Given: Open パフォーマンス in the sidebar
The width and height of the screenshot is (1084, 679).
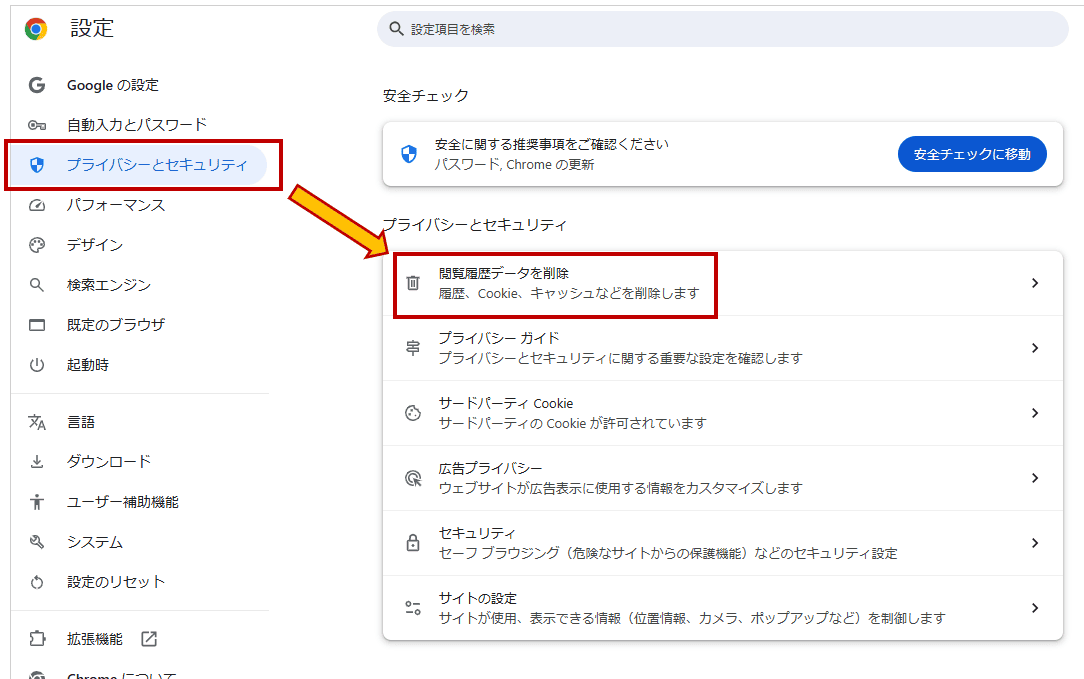Looking at the screenshot, I should point(116,205).
